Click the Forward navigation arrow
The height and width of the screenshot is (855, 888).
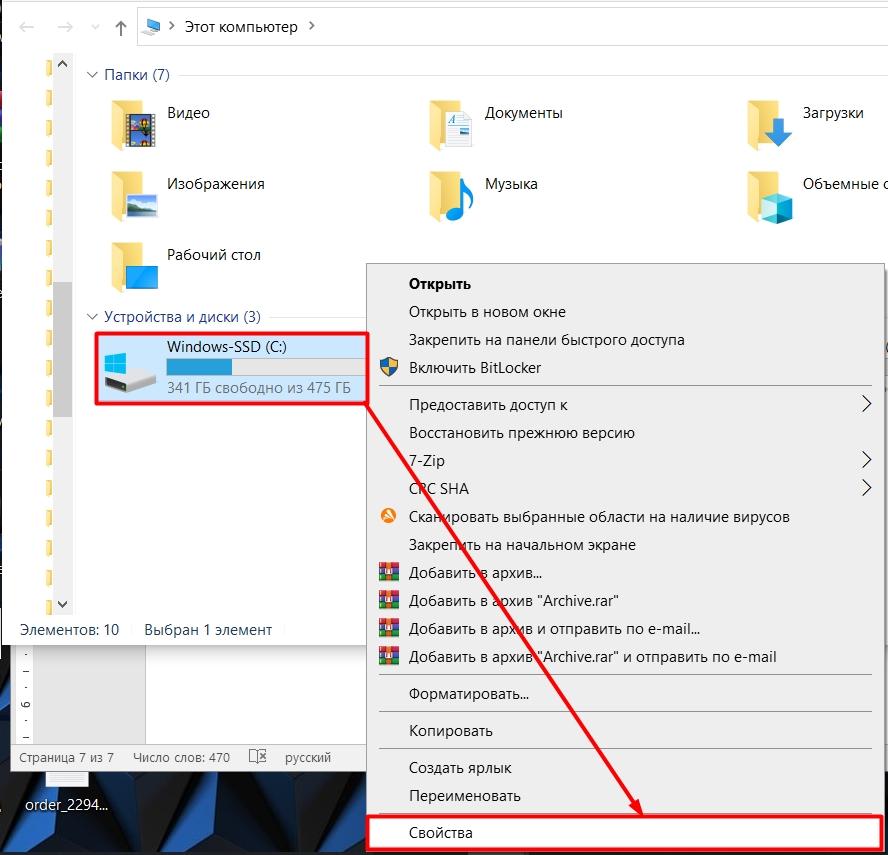(x=65, y=27)
